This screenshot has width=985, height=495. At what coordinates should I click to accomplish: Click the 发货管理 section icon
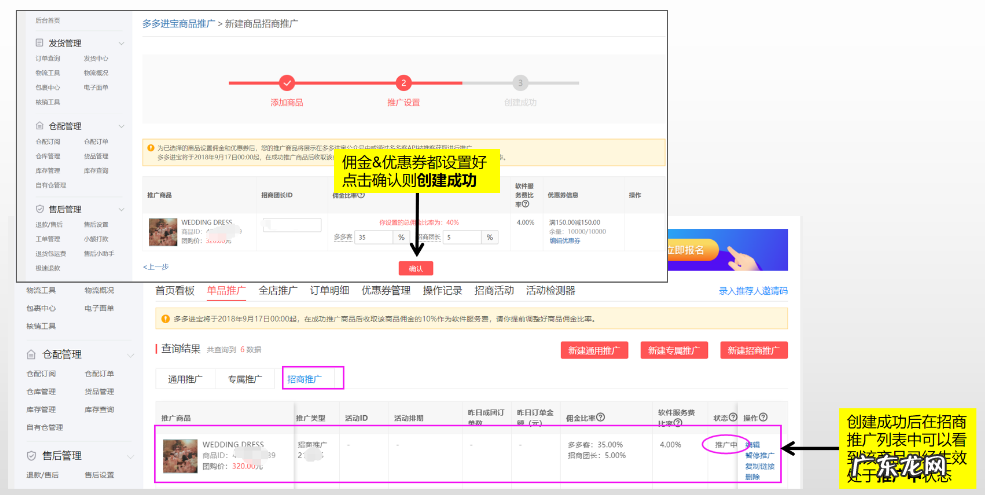tap(40, 43)
